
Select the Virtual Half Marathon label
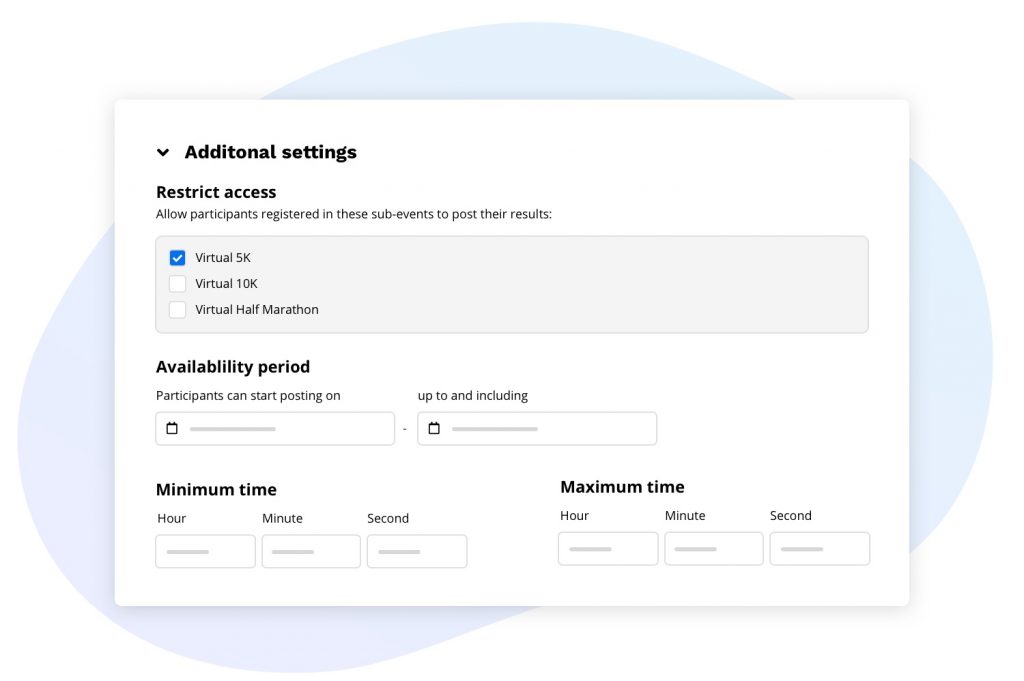click(257, 310)
